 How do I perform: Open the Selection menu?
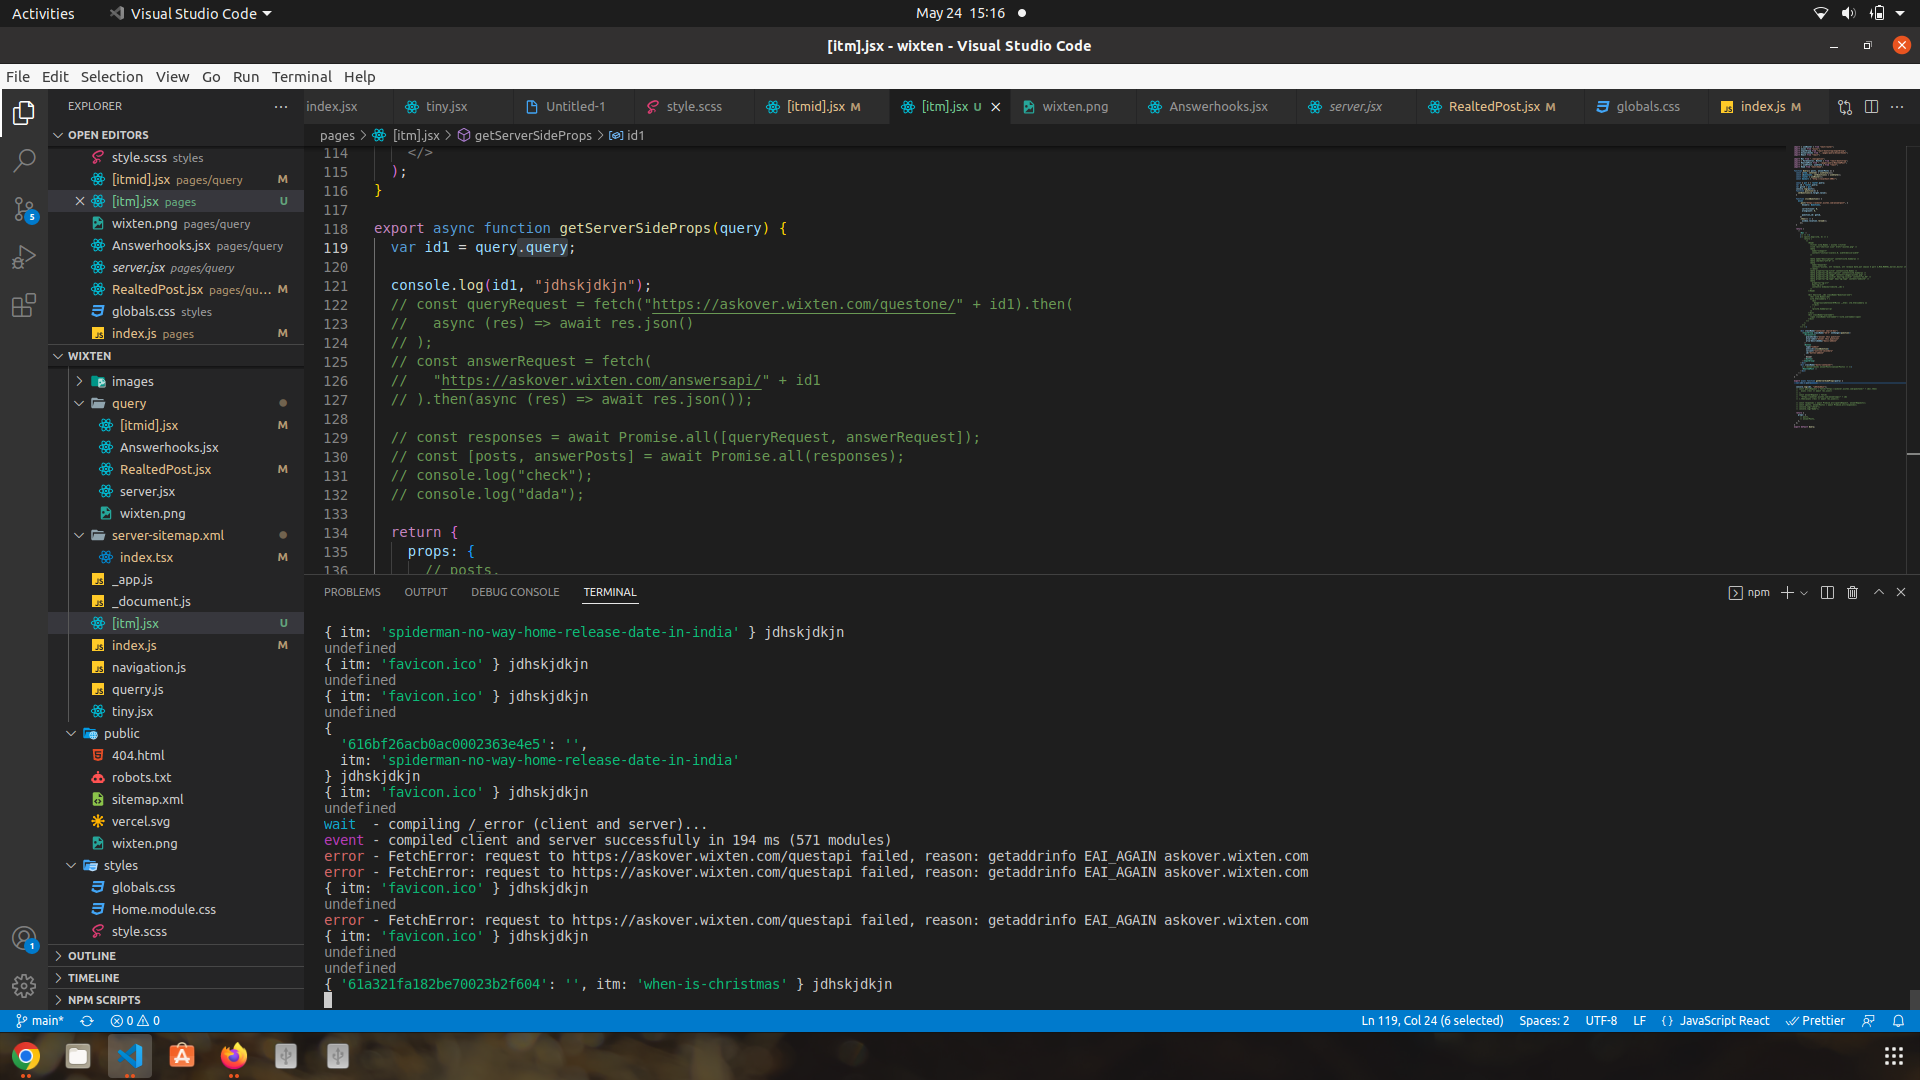point(112,77)
